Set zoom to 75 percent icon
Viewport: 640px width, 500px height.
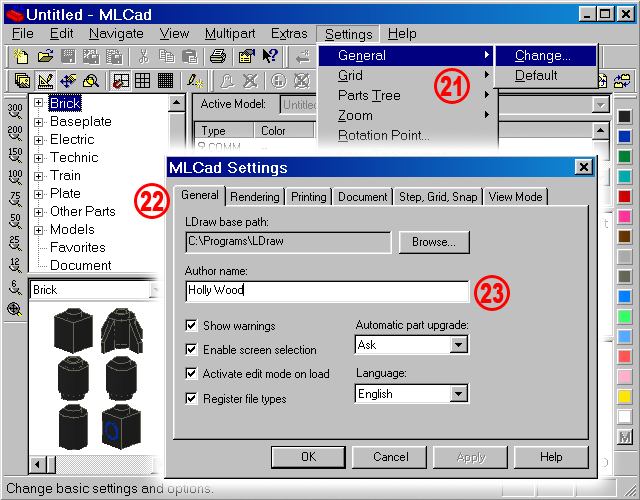tap(15, 199)
